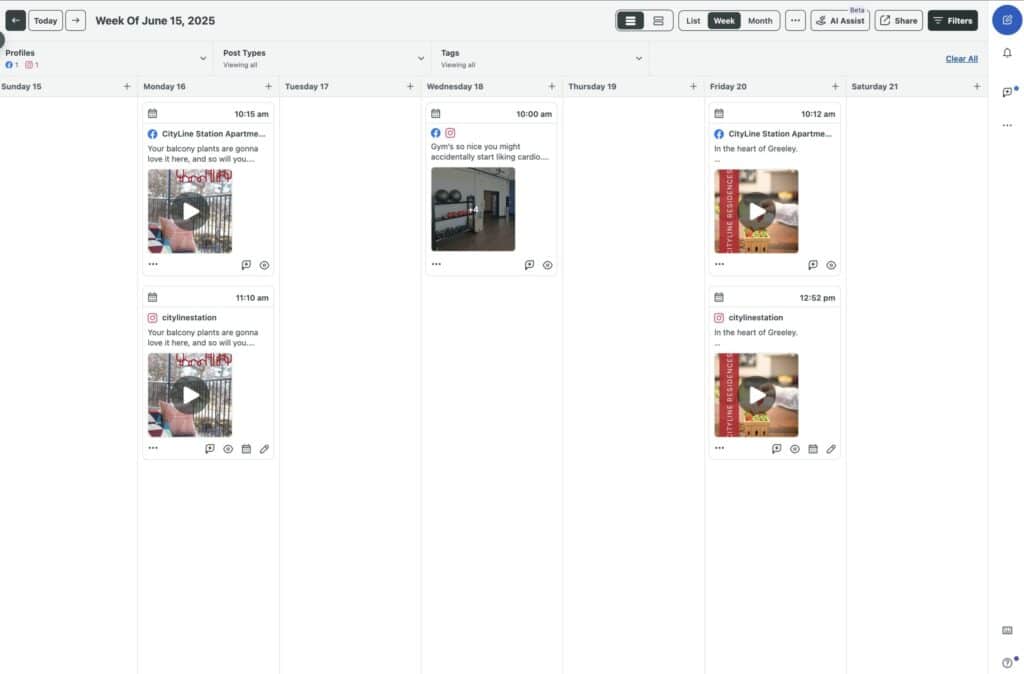1024x674 pixels.
Task: Reschedule the Monday 11:10 am post
Action: pyautogui.click(x=246, y=449)
